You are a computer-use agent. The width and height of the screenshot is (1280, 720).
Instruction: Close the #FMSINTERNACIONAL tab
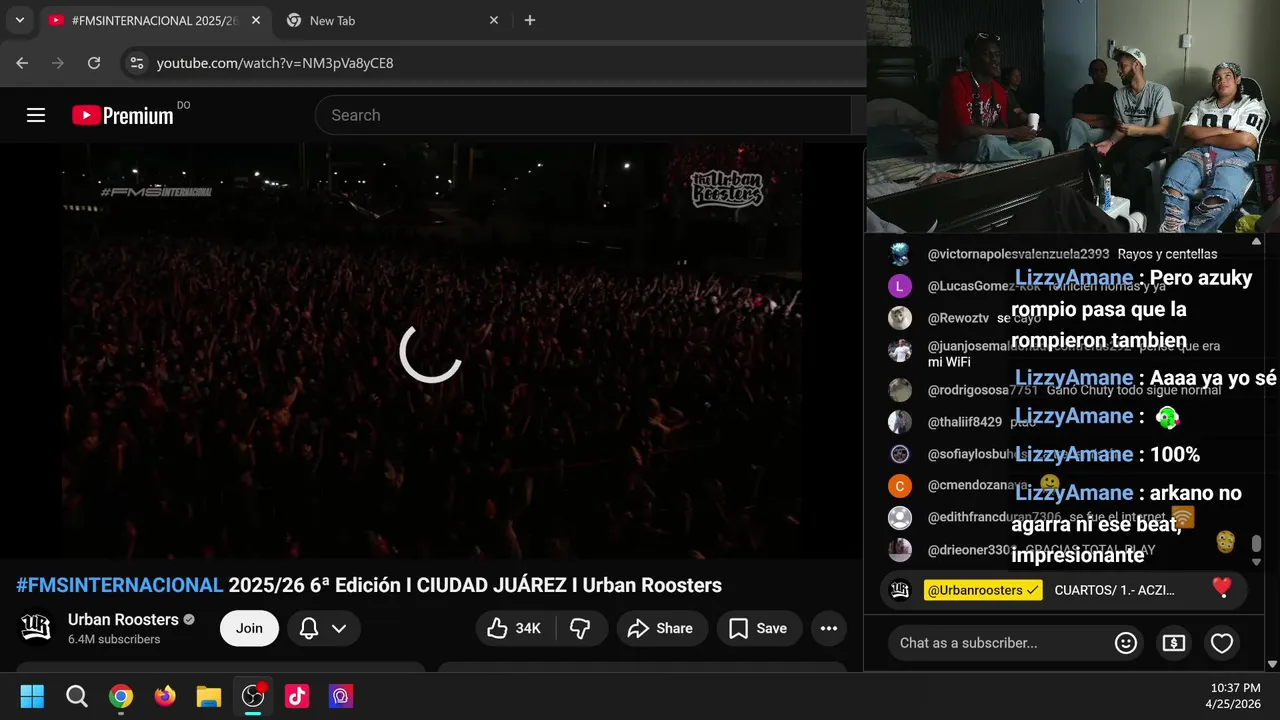pyautogui.click(x=256, y=20)
